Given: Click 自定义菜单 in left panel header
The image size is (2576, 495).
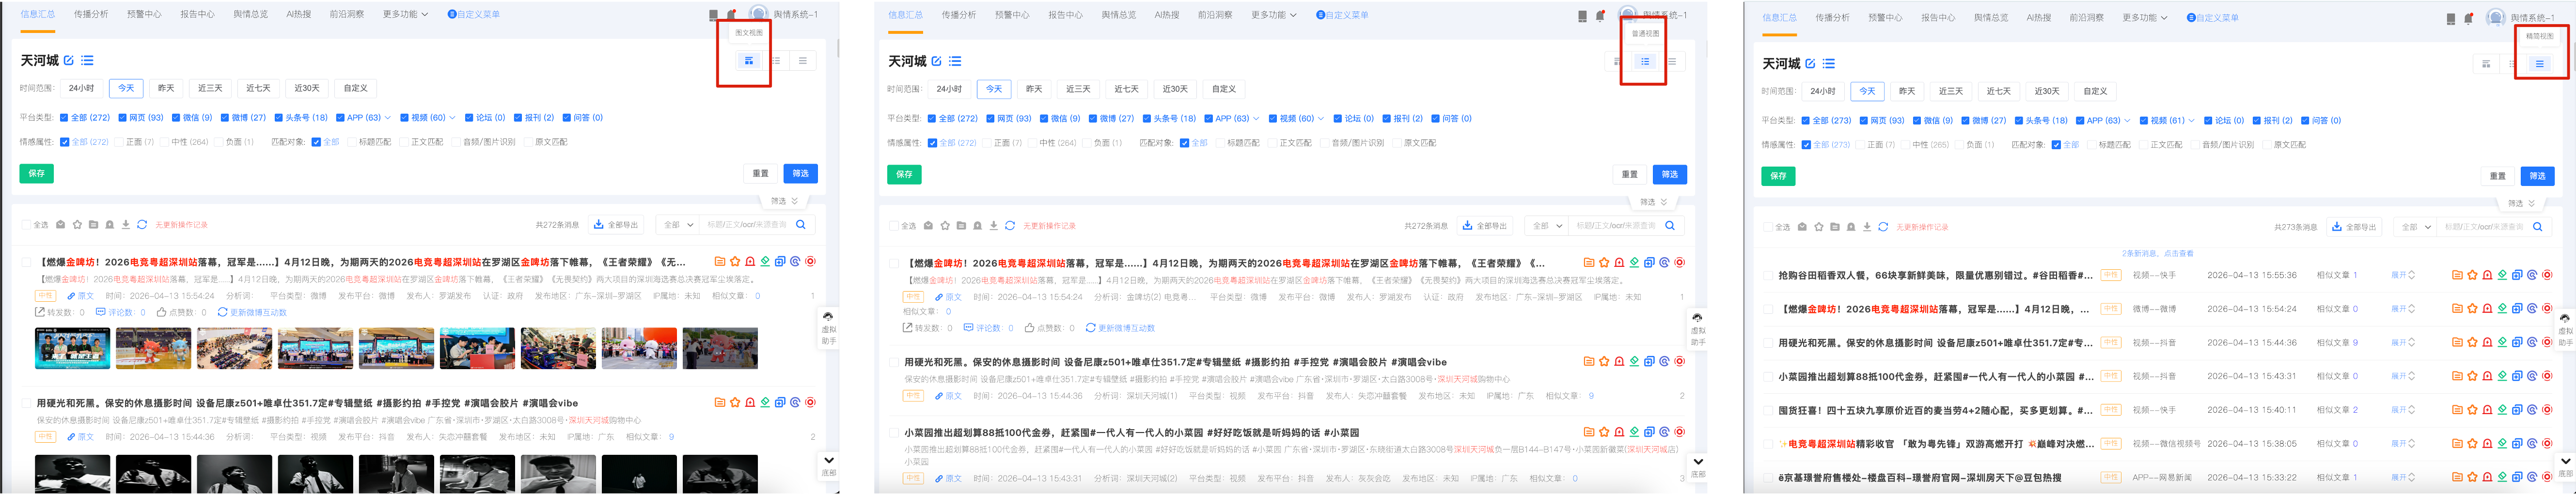Looking at the screenshot, I should (x=473, y=15).
